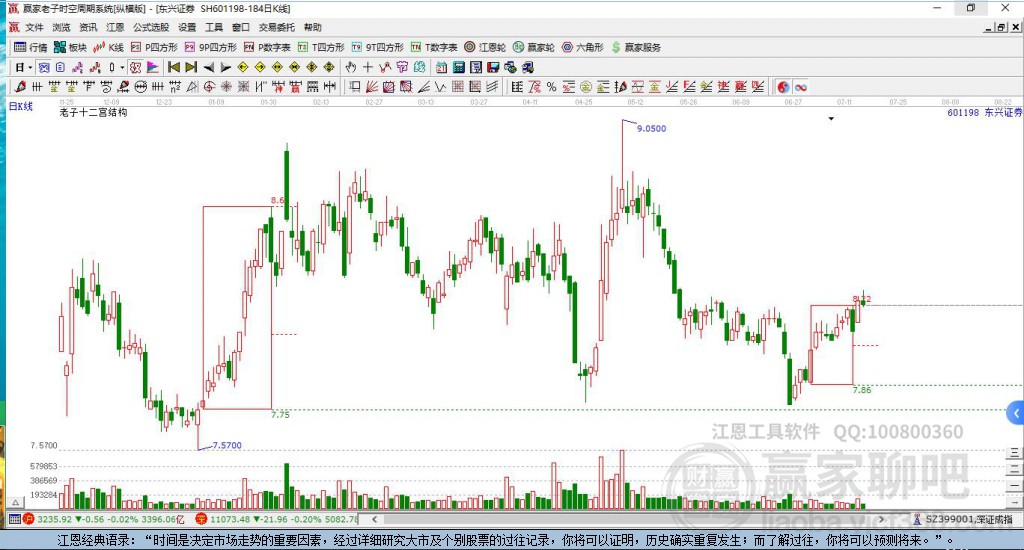Click the 老子十二宫结构 chart title
Image resolution: width=1024 pixels, height=550 pixels.
pyautogui.click(x=93, y=112)
